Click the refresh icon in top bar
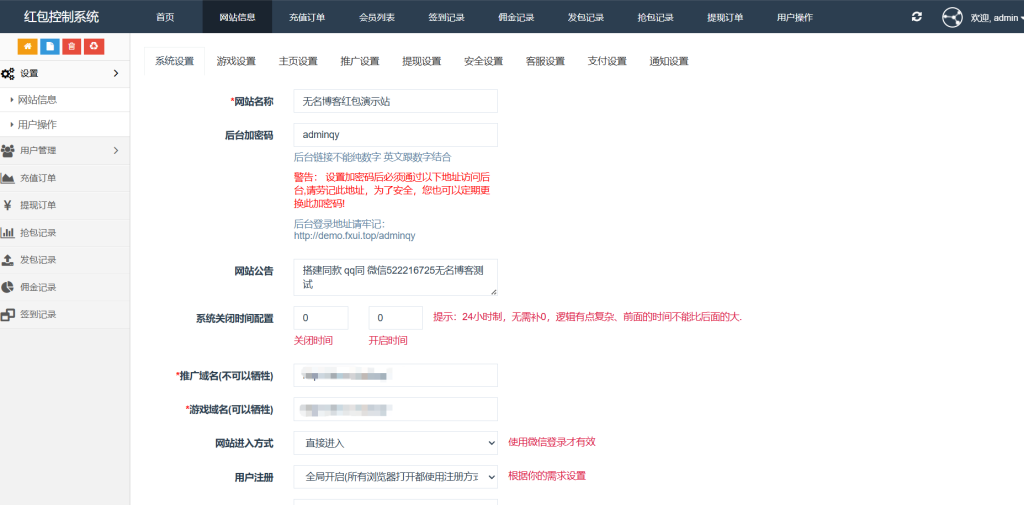This screenshot has width=1024, height=505. (917, 17)
